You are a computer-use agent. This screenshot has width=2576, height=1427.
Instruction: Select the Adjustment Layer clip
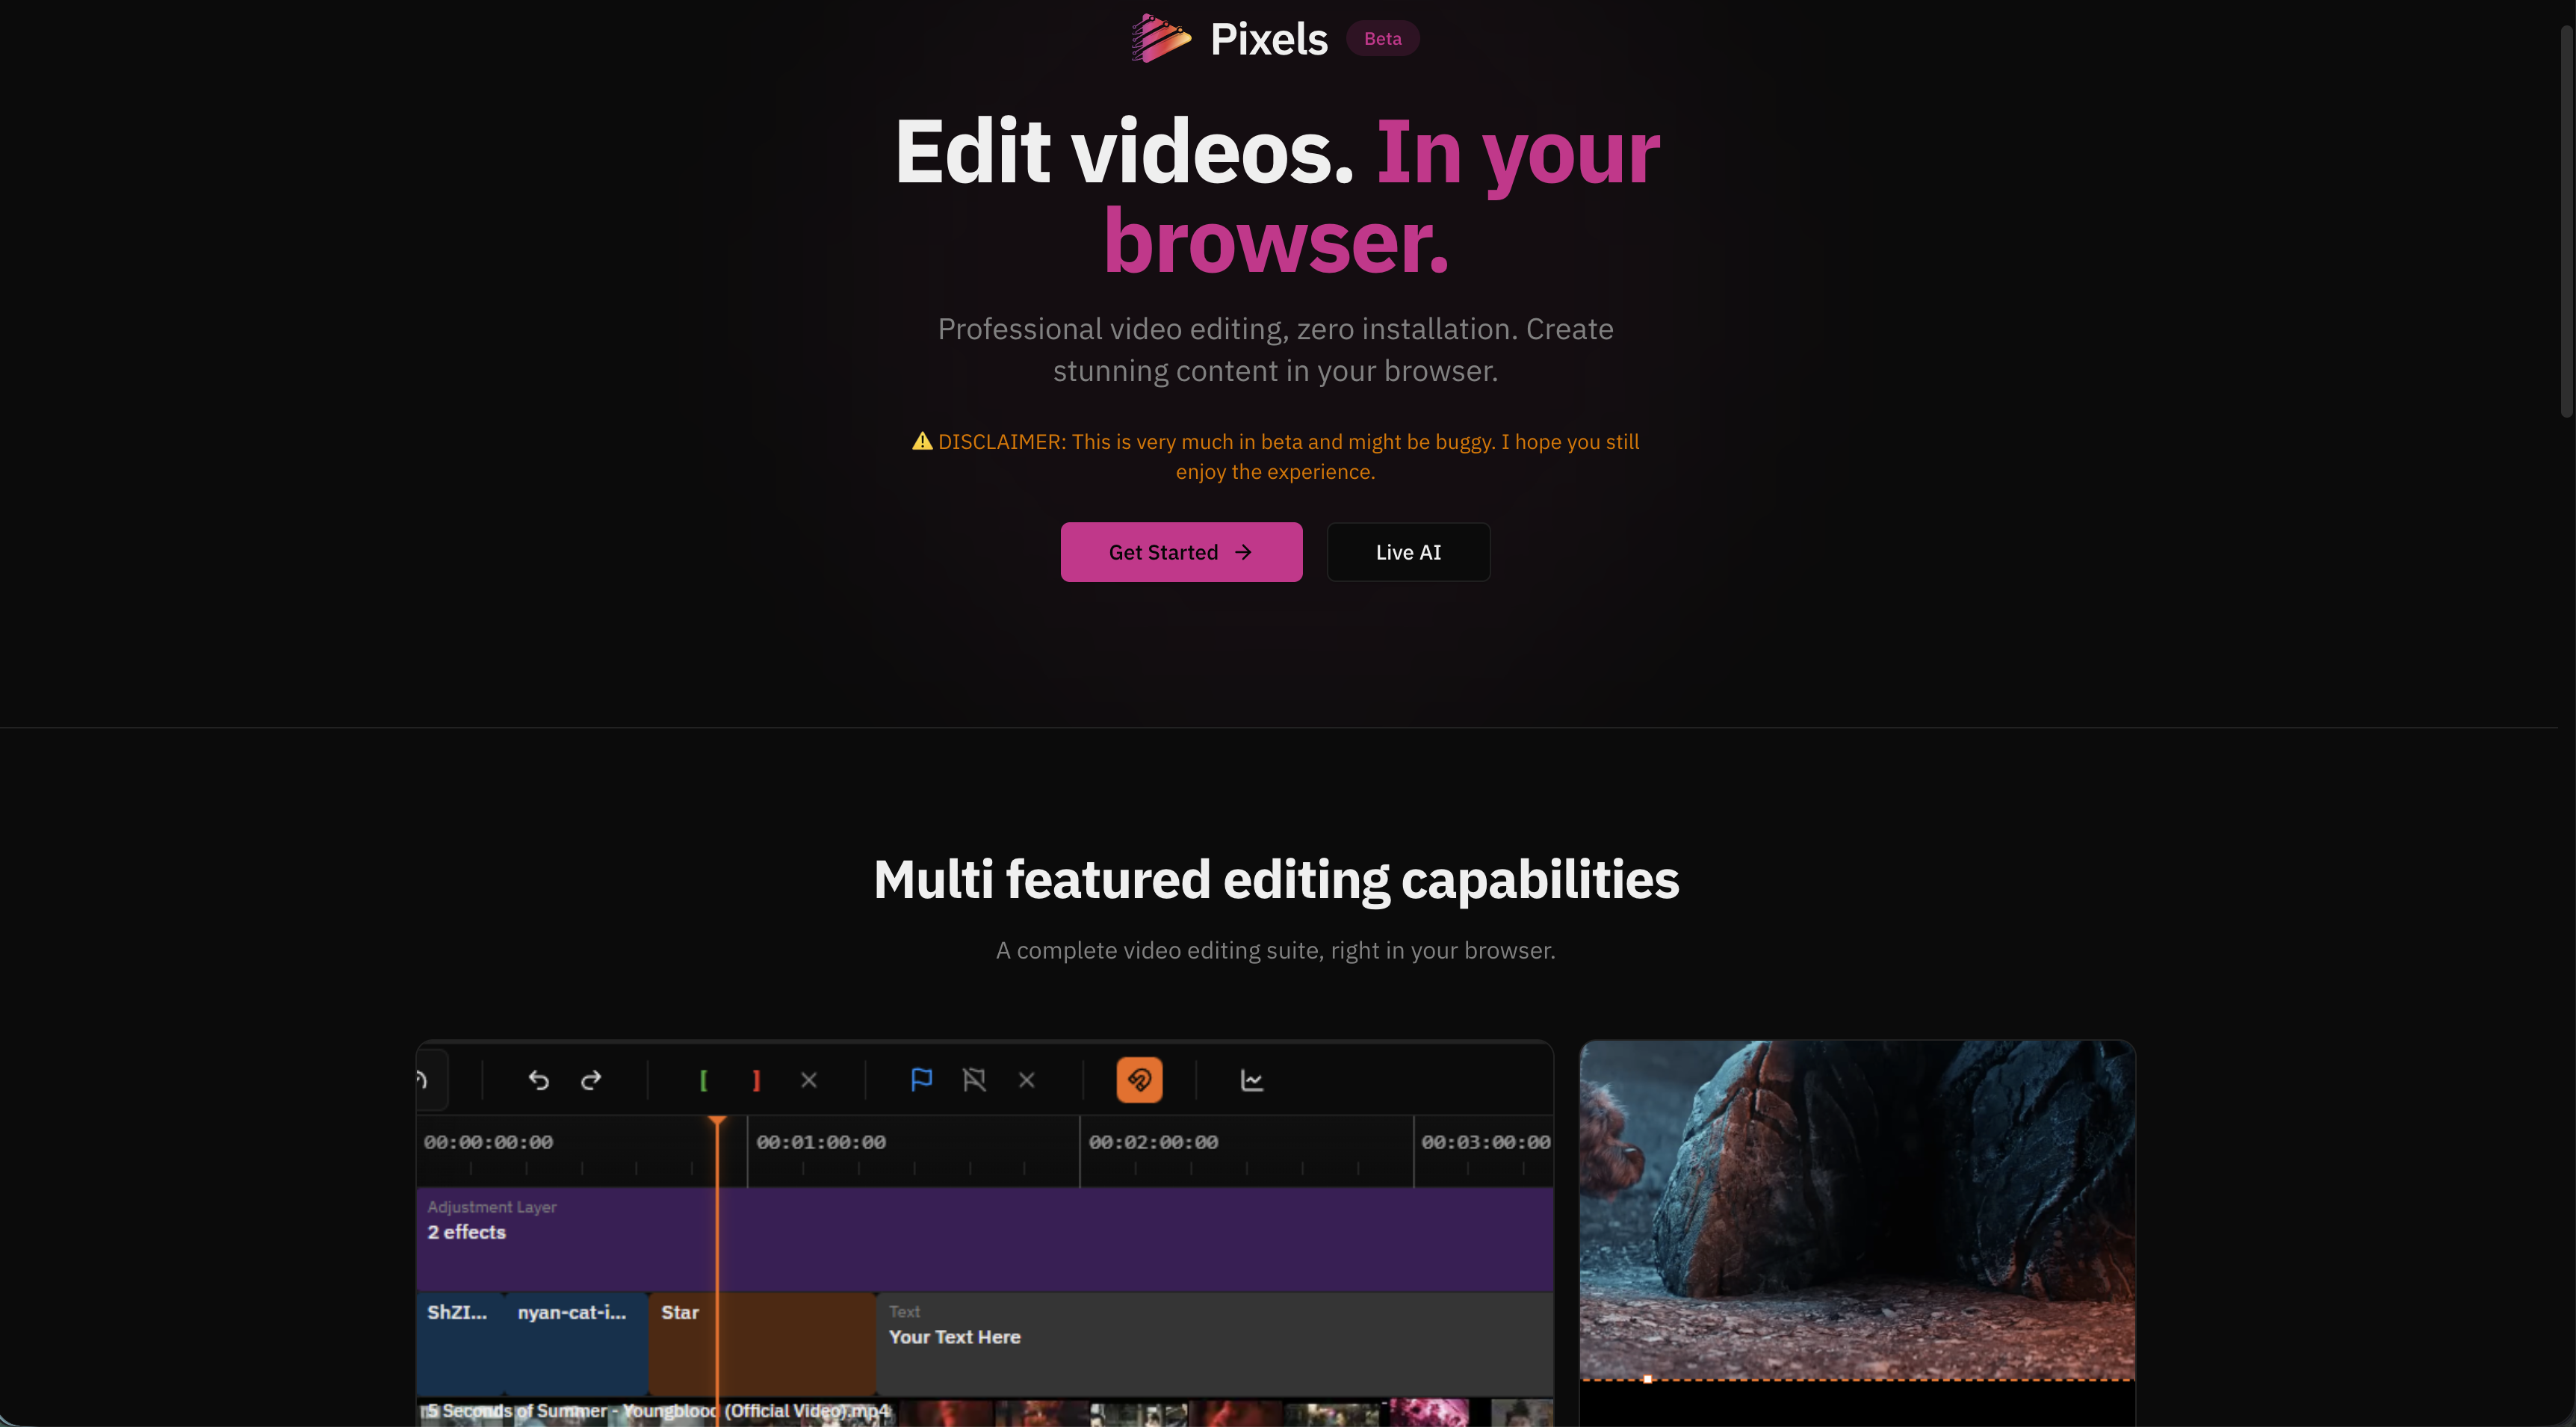pos(1100,1240)
